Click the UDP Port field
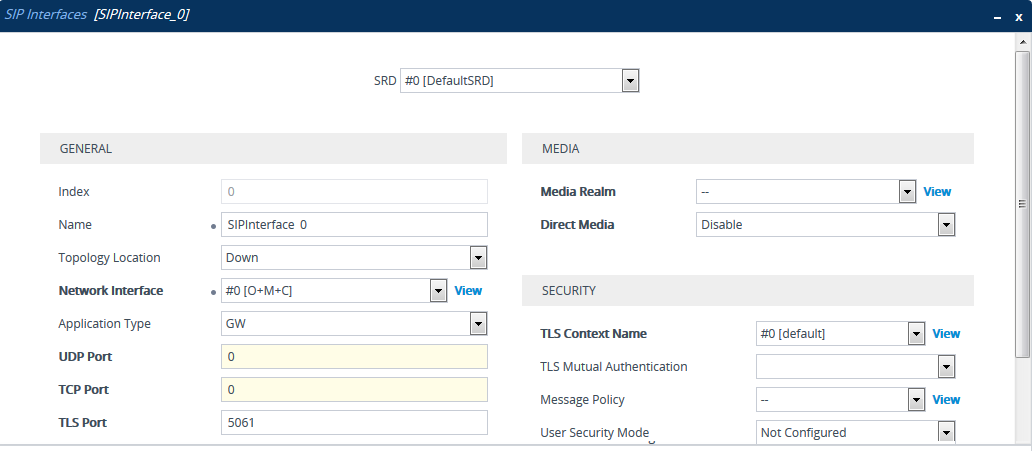This screenshot has height=451, width=1032. click(x=354, y=357)
